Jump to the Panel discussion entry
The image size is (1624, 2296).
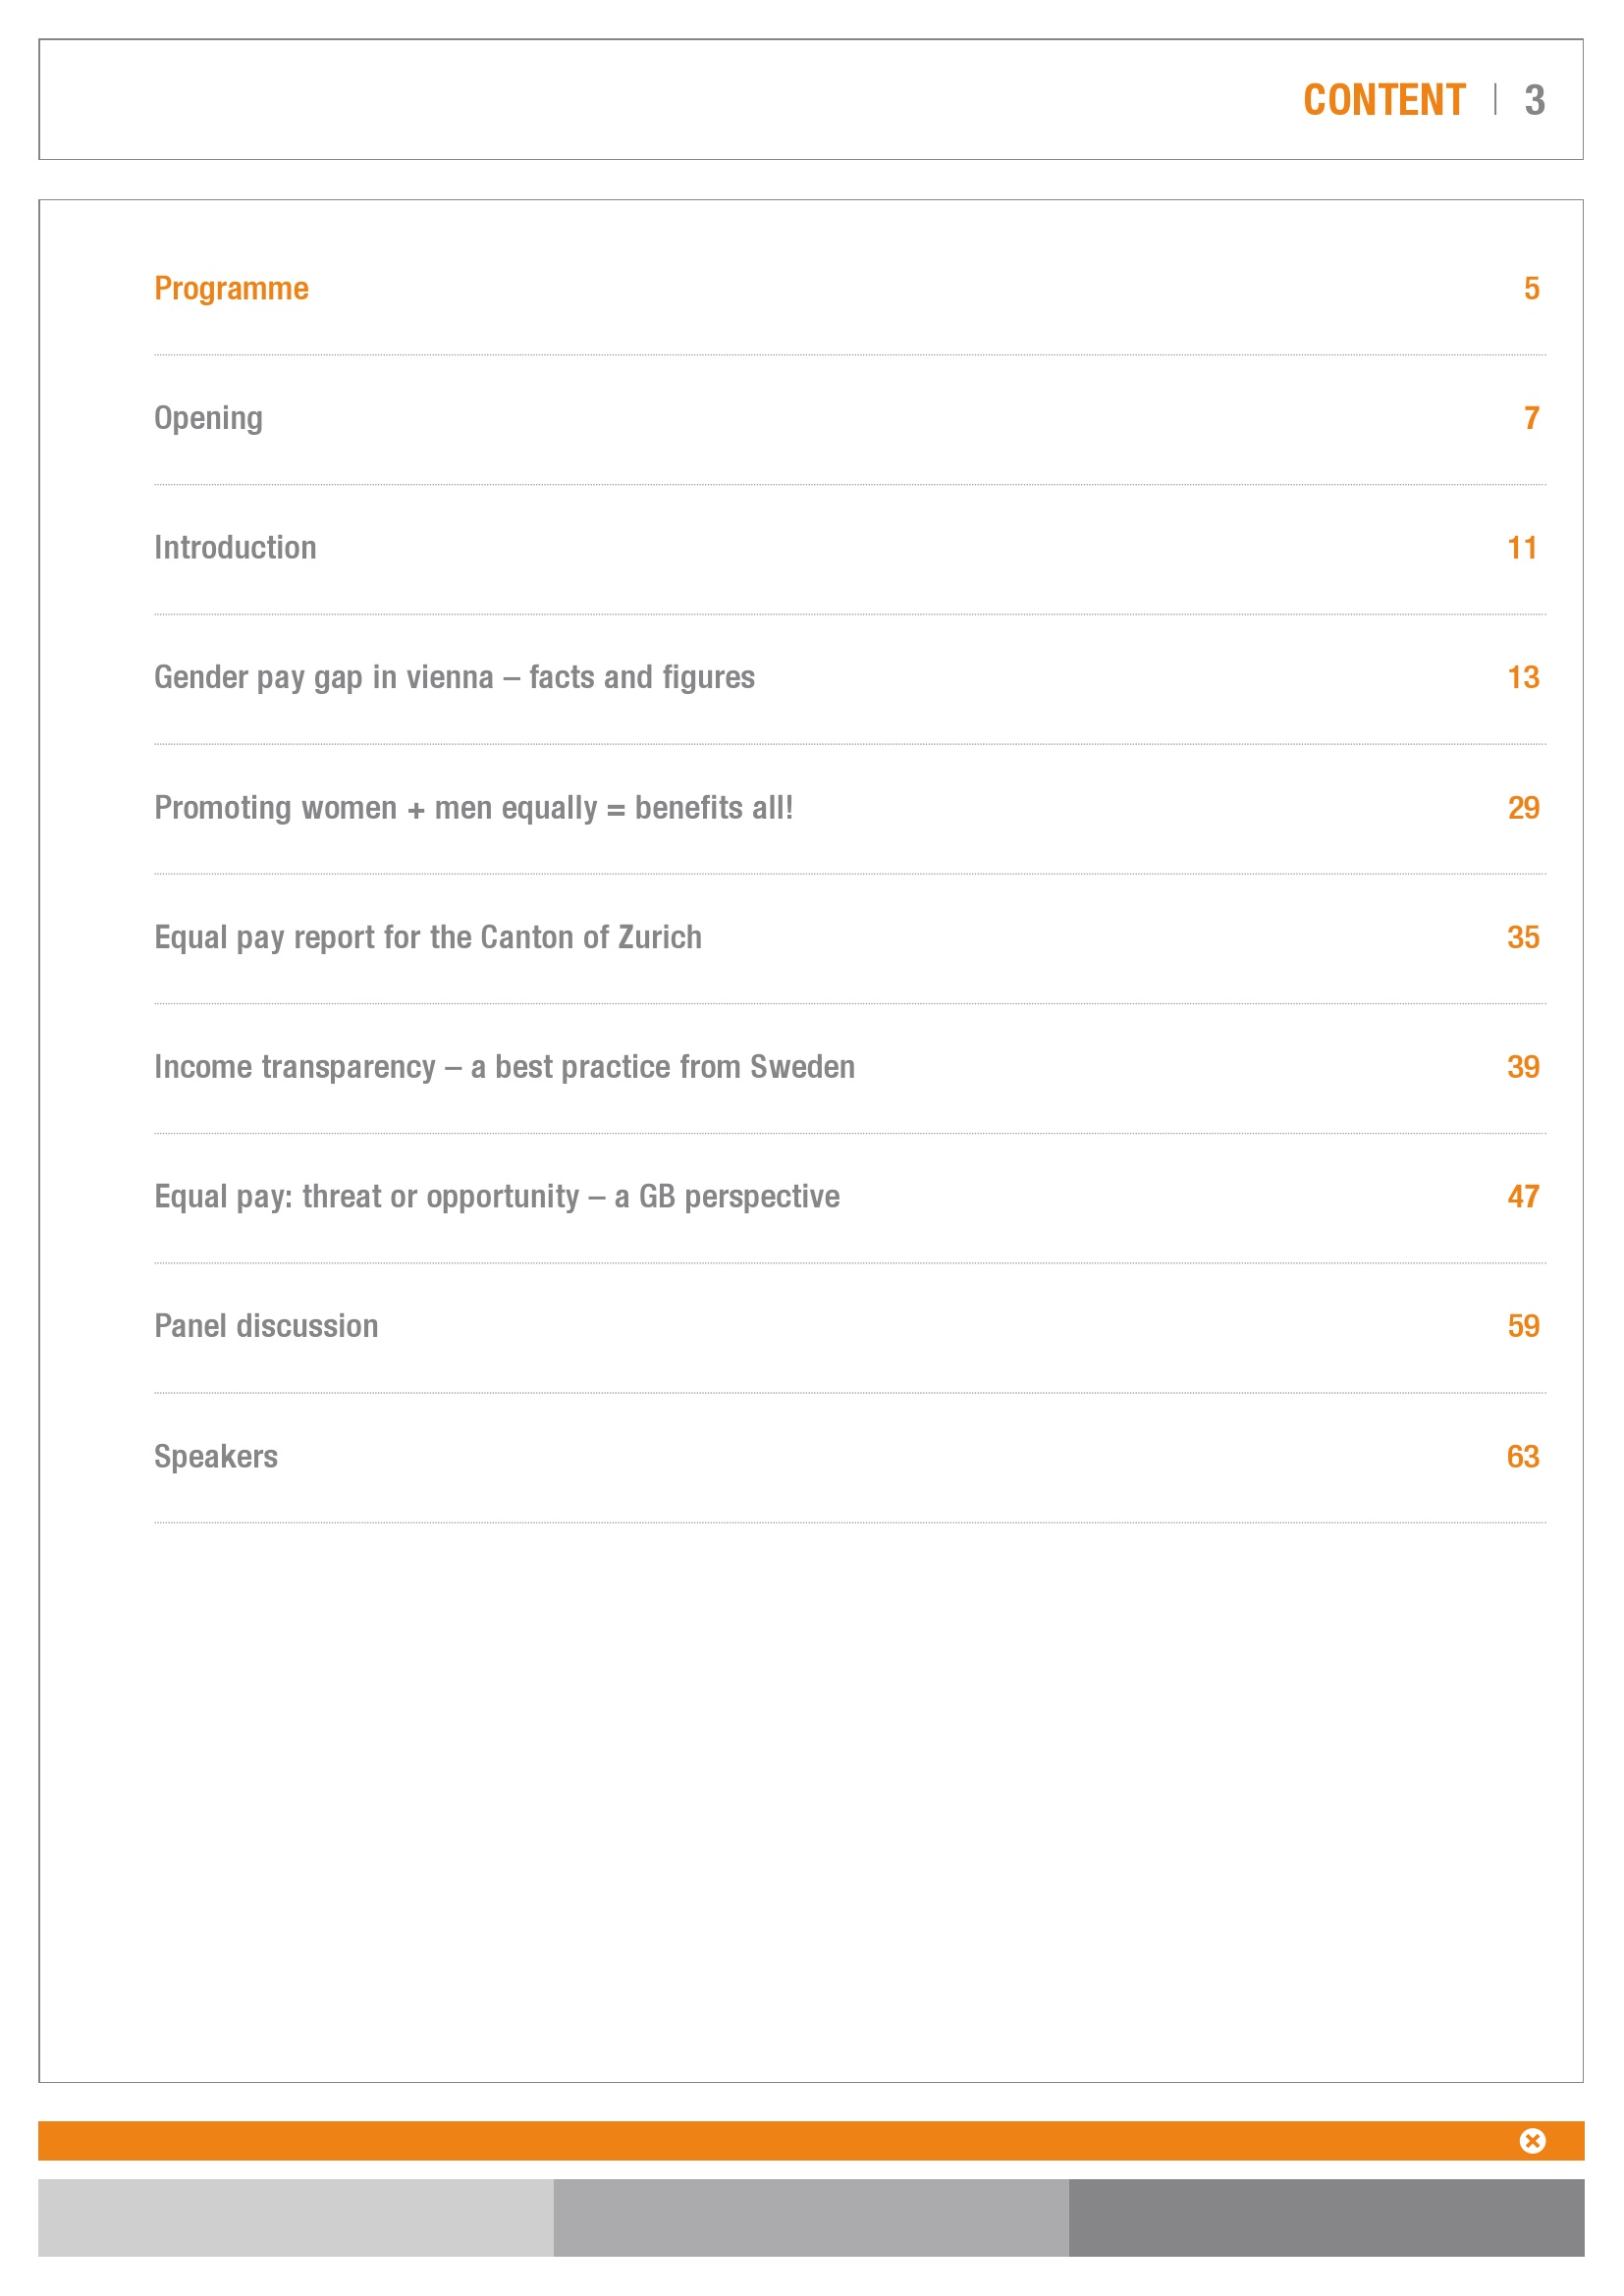tap(266, 1326)
